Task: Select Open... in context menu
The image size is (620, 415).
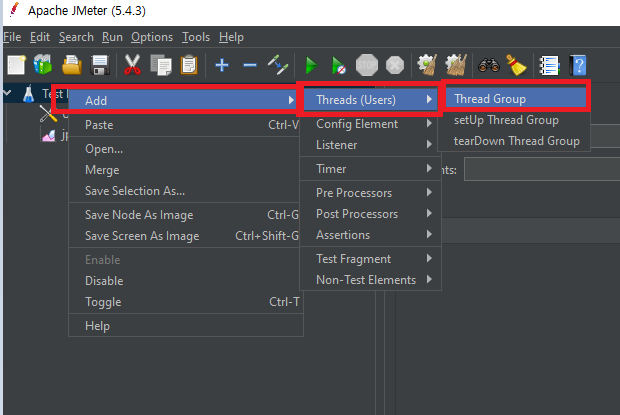Action: point(184,149)
